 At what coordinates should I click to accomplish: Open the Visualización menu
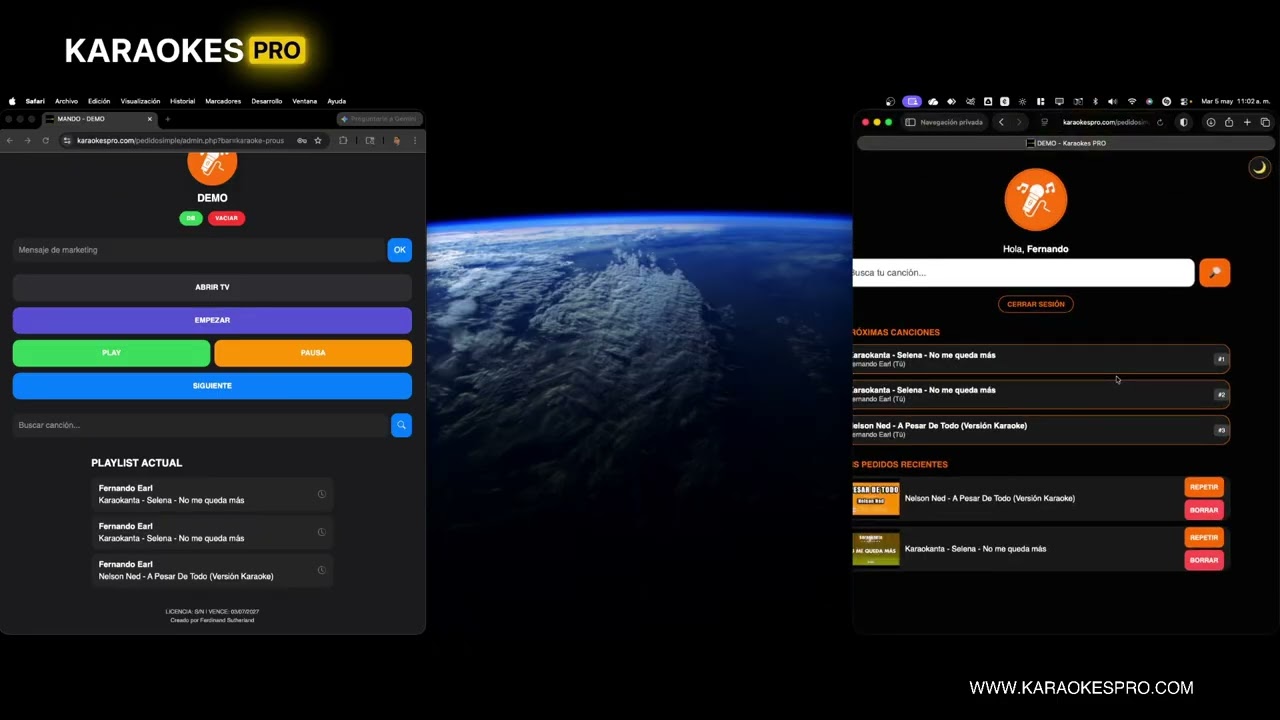click(140, 101)
